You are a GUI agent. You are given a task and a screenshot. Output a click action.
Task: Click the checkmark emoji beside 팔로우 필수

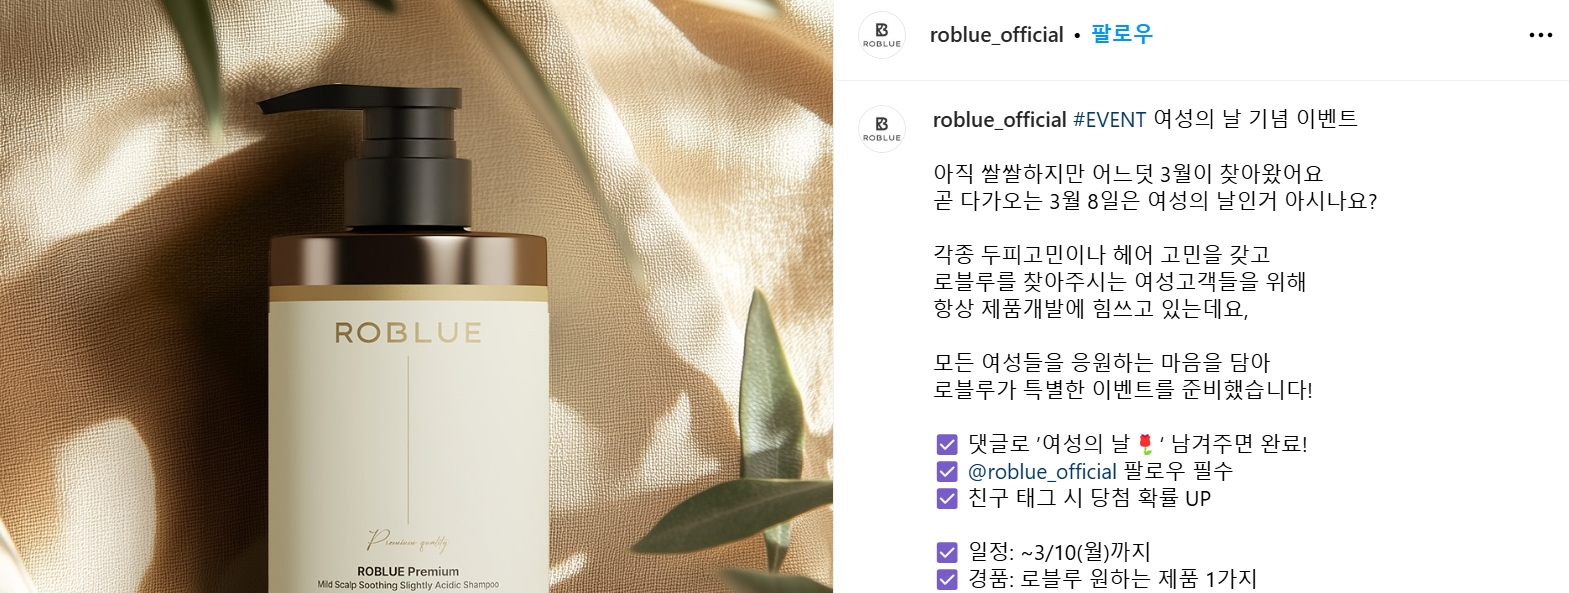click(946, 471)
